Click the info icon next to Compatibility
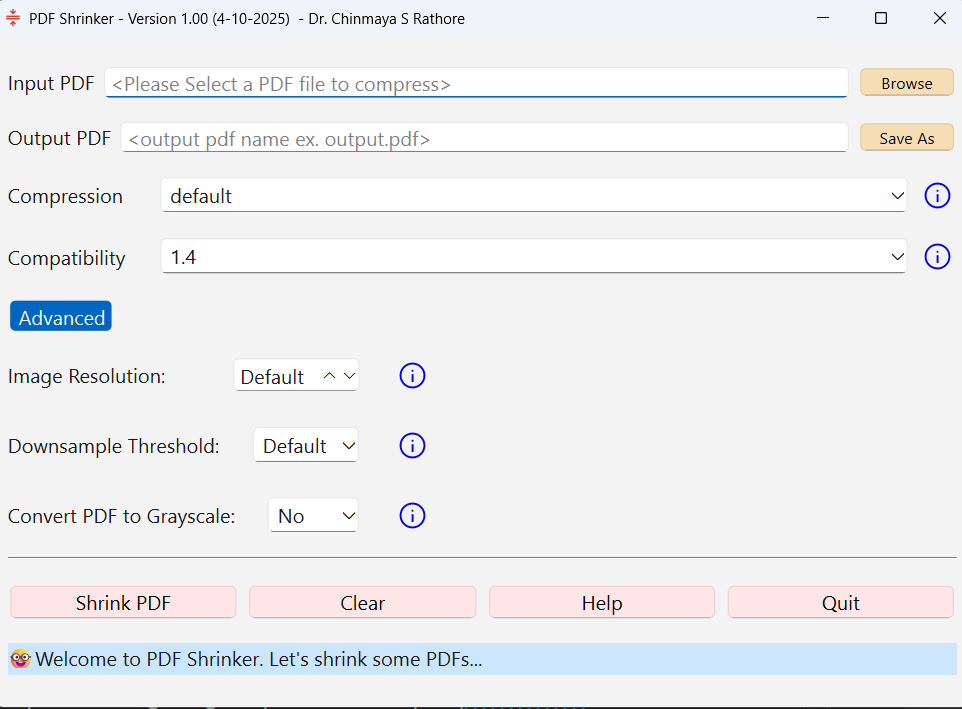Screen dimensions: 962x709 [936, 257]
